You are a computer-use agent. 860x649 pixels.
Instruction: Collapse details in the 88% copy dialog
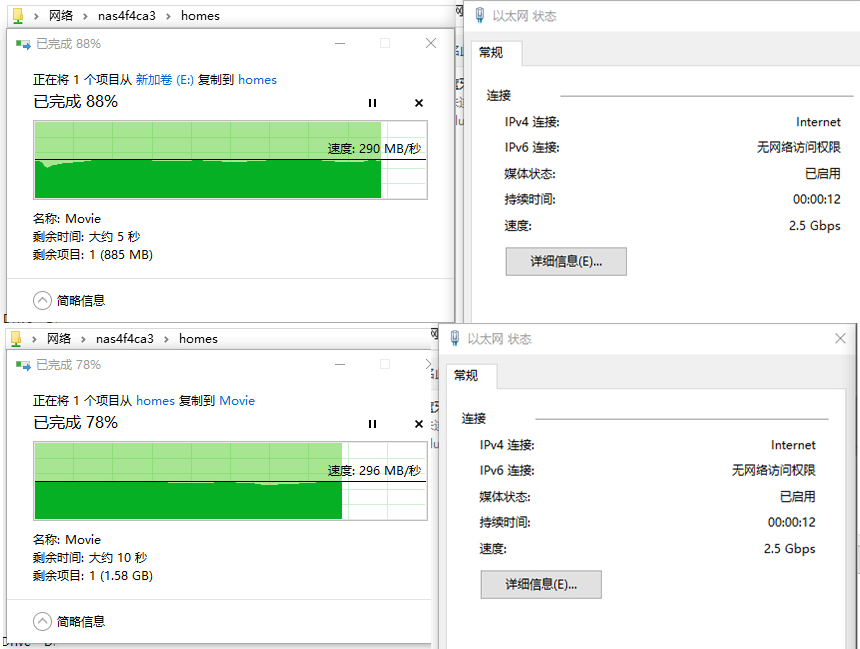click(69, 301)
